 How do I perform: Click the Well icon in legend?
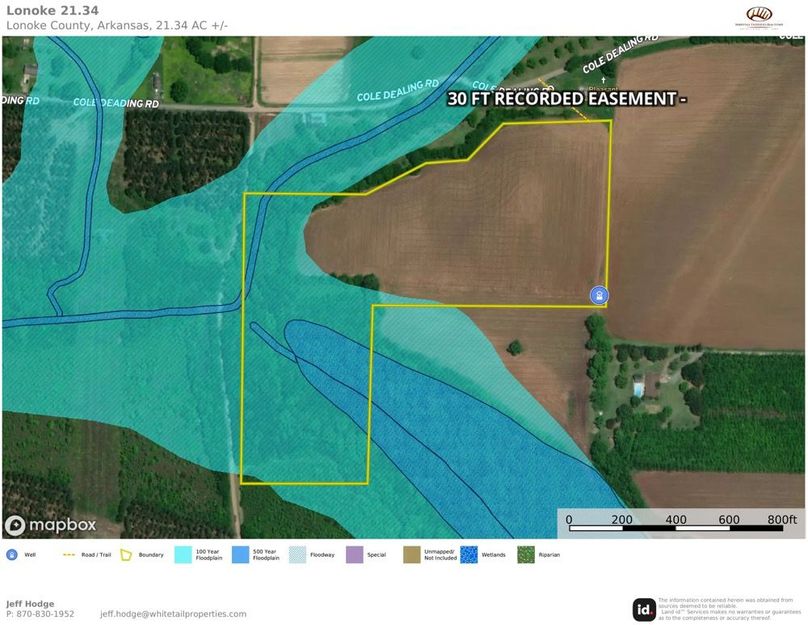click(x=12, y=555)
